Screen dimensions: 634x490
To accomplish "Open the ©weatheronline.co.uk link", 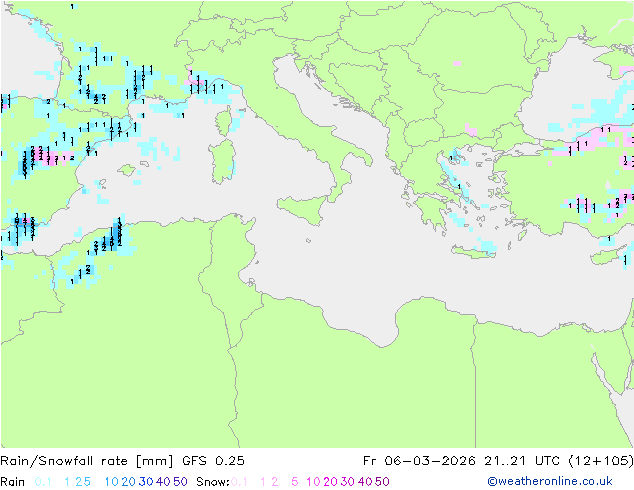I will pyautogui.click(x=550, y=481).
